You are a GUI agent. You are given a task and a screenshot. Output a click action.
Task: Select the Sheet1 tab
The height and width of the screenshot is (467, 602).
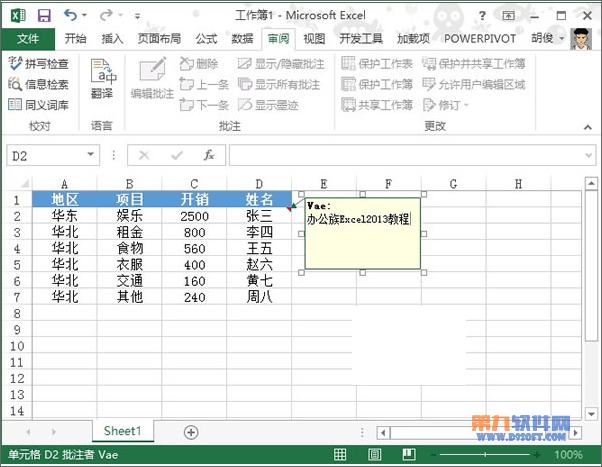122,431
